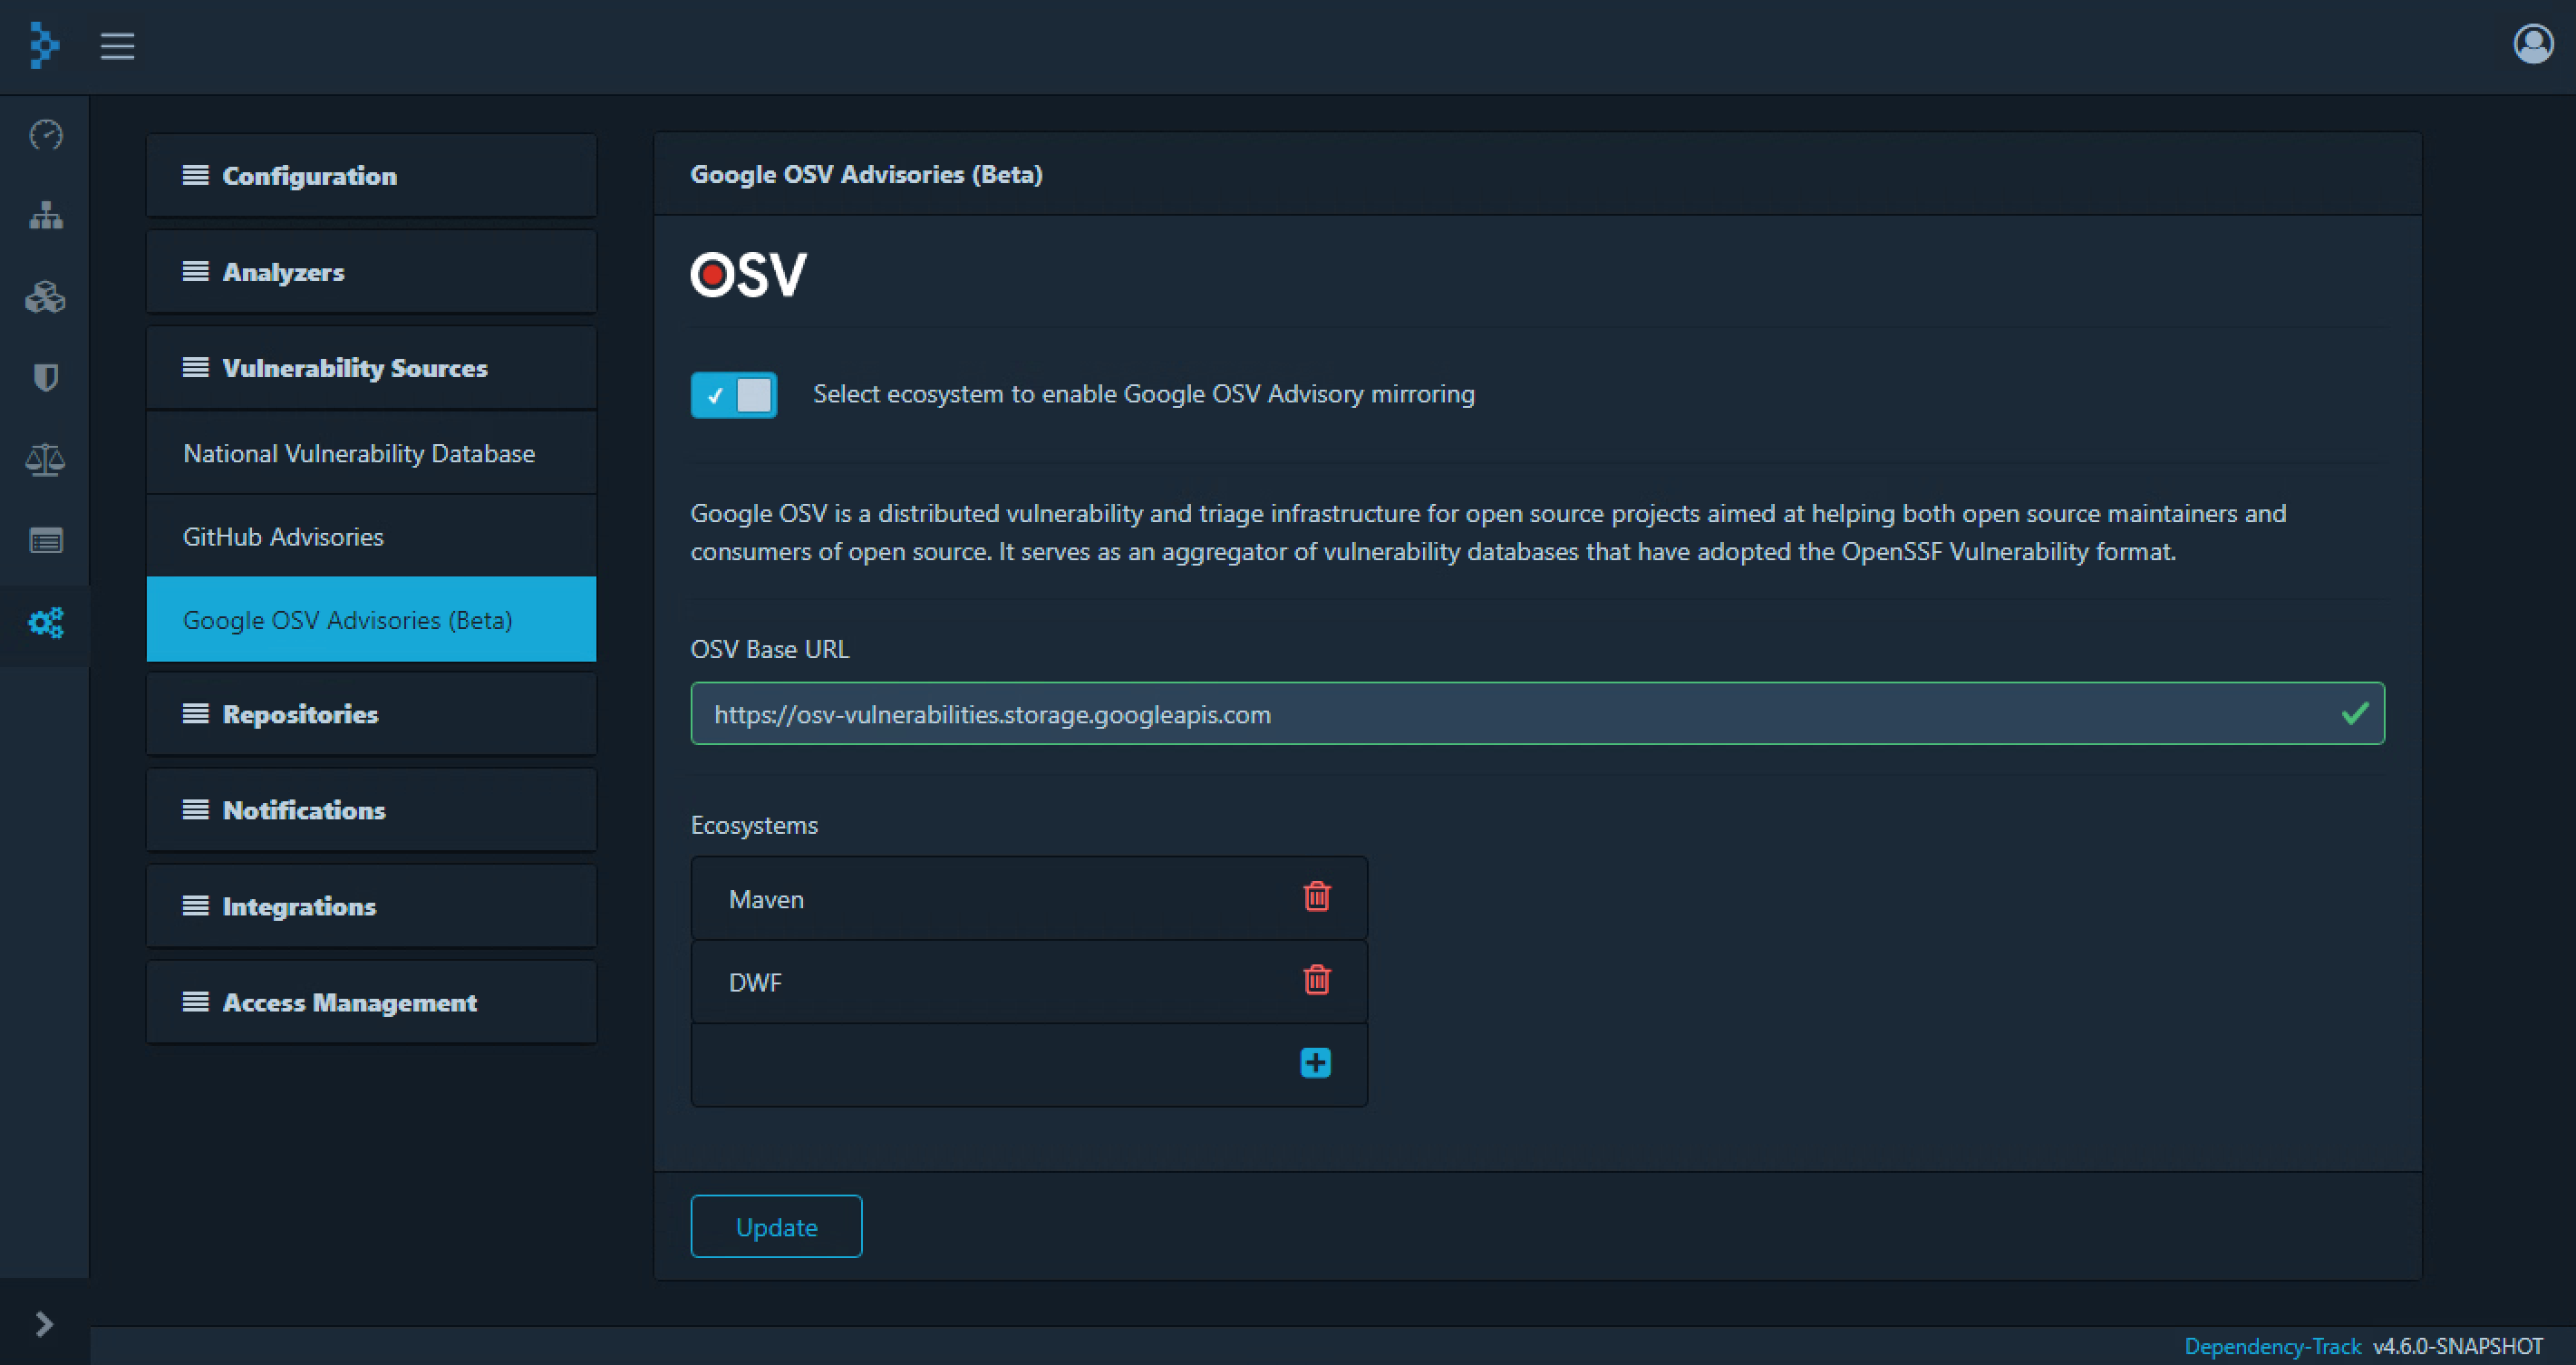Viewport: 2576px width, 1365px height.
Task: Open Vulnerabilities shield icon in sidebar
Action: pyautogui.click(x=46, y=378)
